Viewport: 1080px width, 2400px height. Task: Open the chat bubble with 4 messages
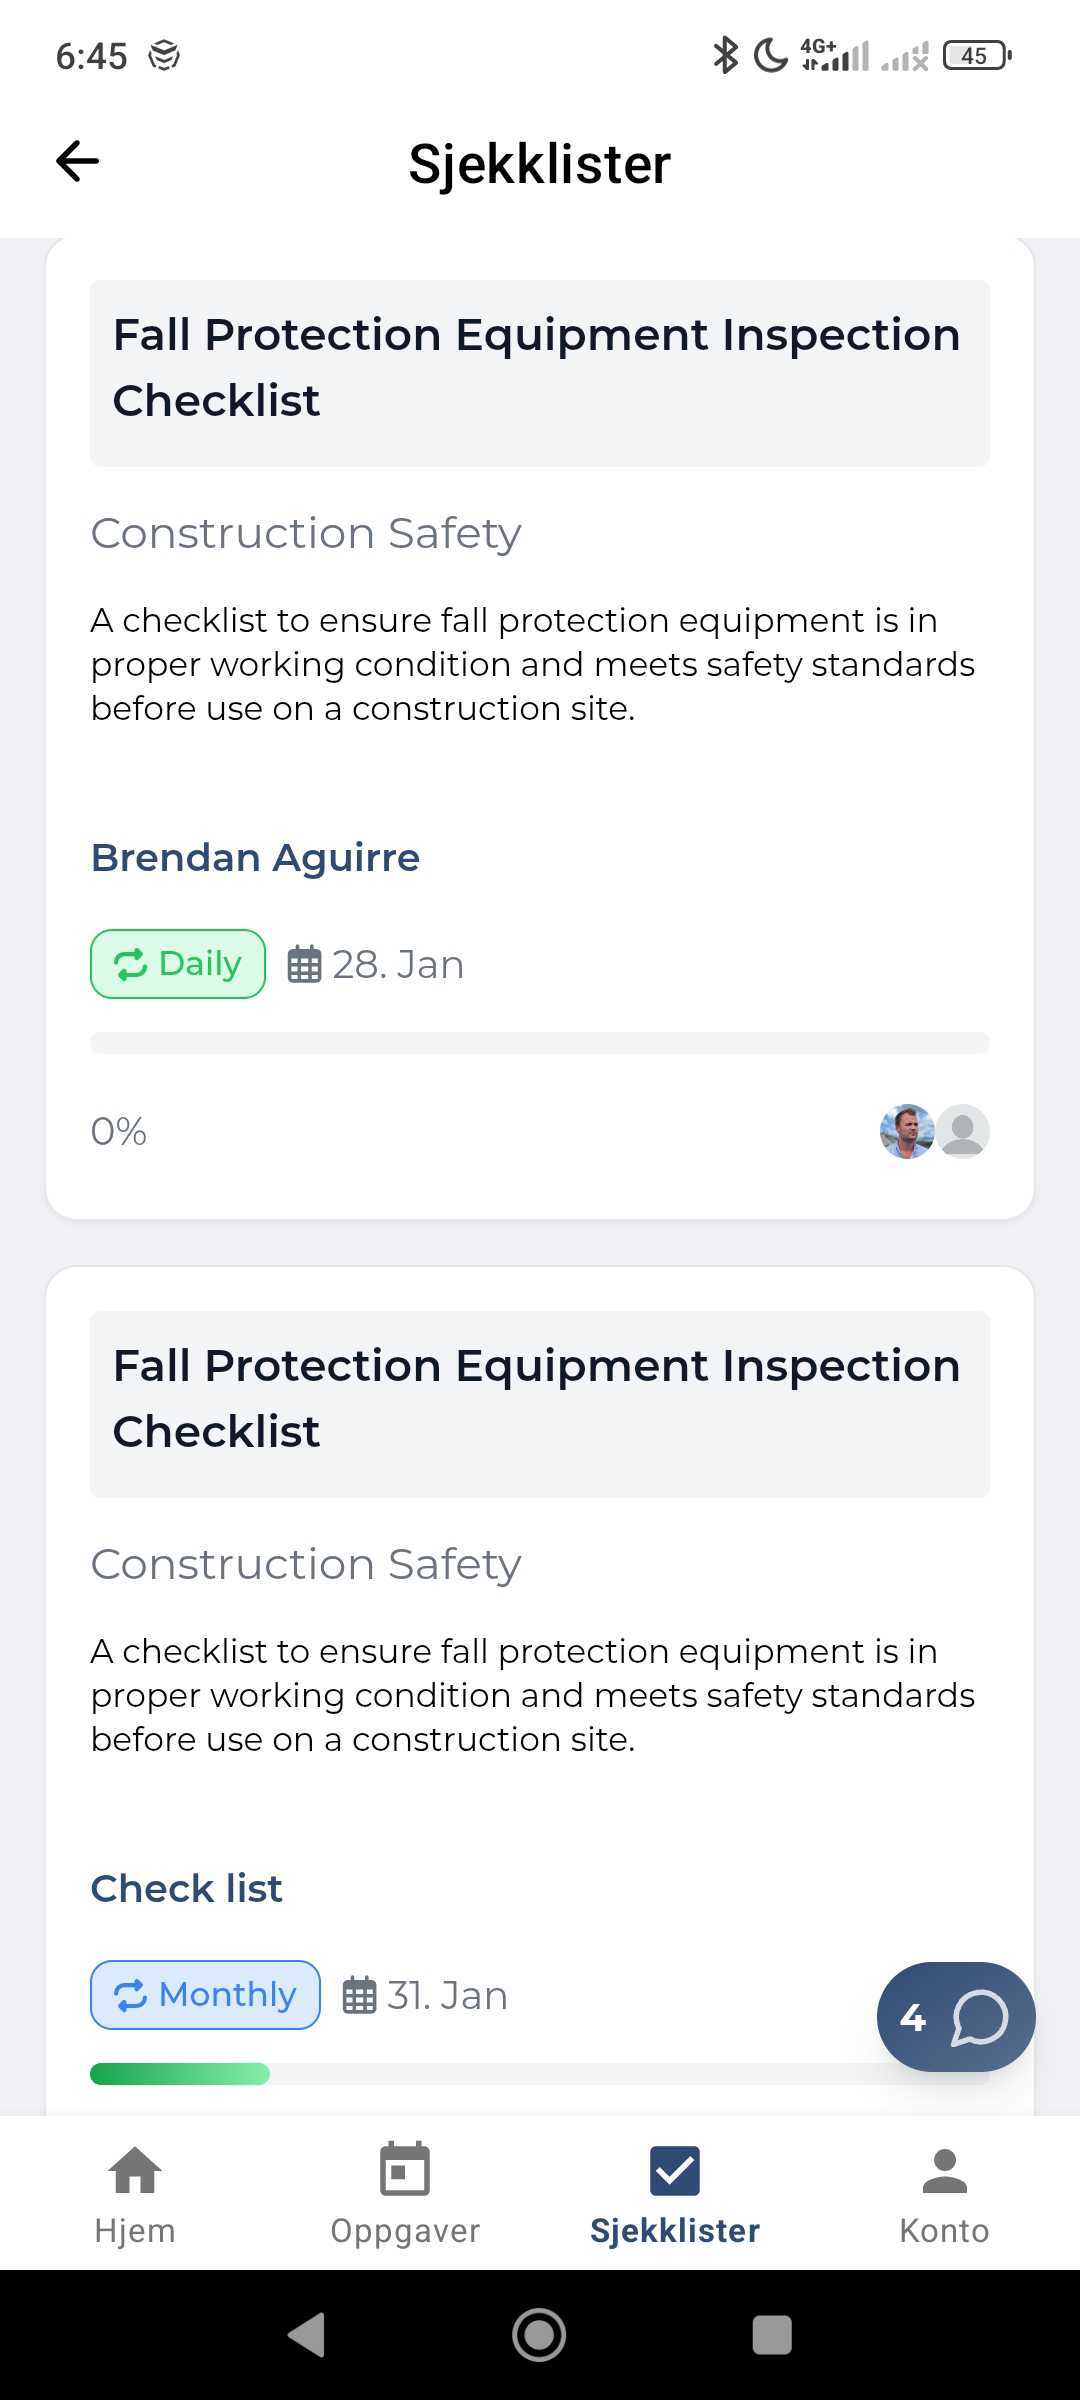tap(955, 2016)
